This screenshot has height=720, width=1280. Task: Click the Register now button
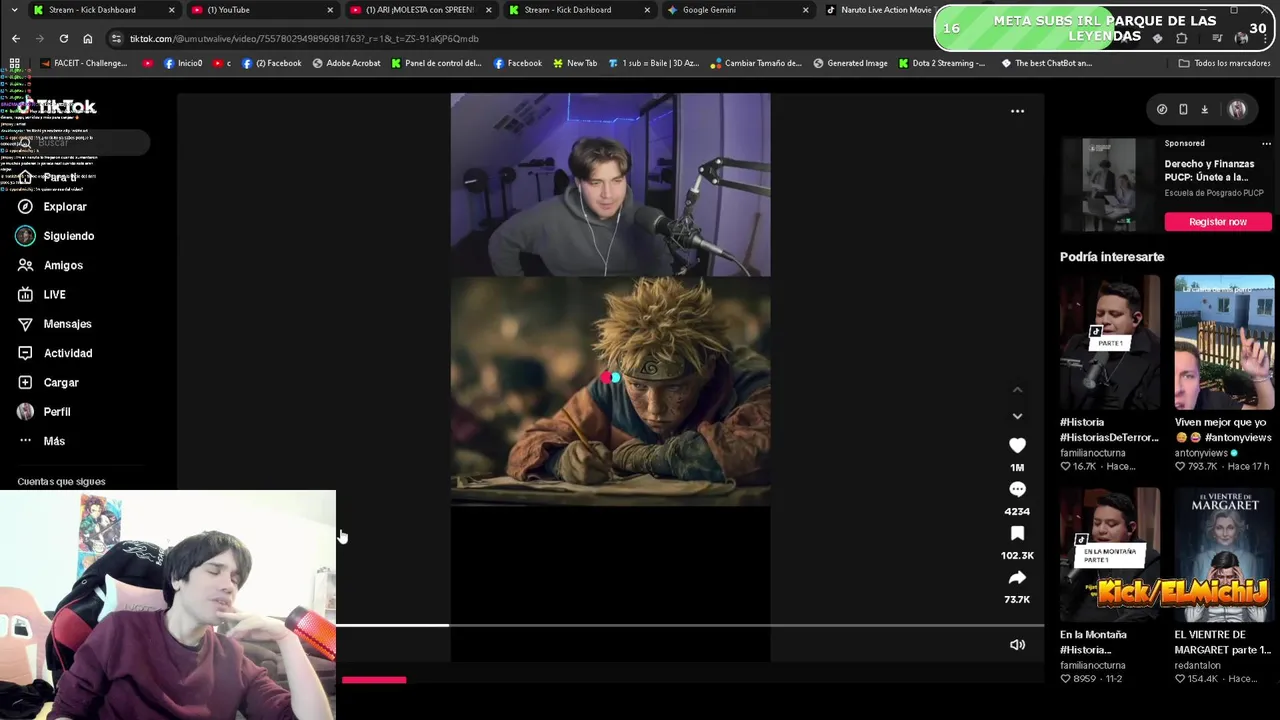[x=1218, y=222]
